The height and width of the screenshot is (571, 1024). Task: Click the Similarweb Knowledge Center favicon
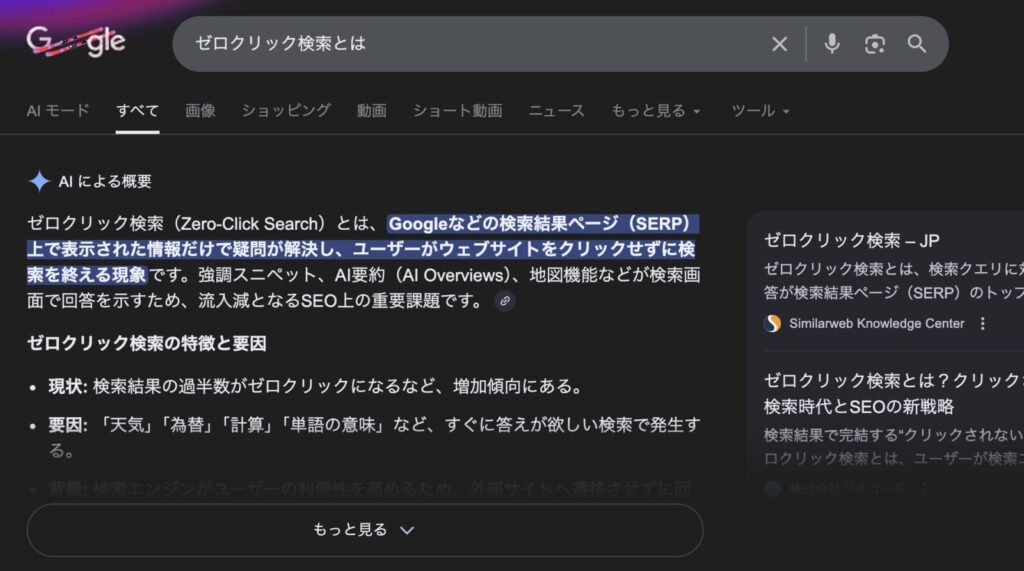[x=772, y=323]
